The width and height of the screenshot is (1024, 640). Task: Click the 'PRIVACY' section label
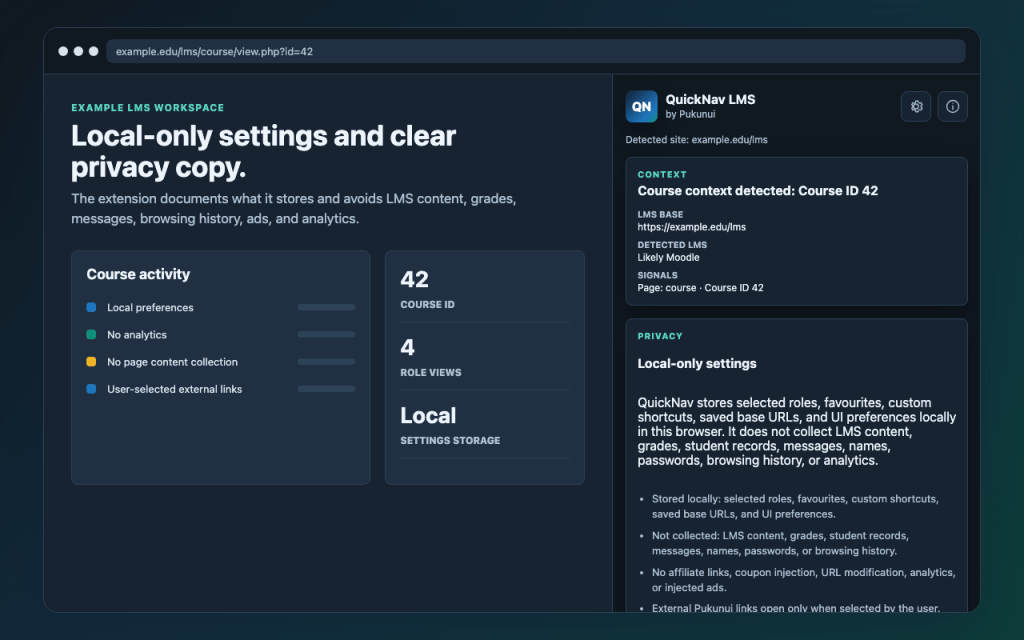[660, 336]
